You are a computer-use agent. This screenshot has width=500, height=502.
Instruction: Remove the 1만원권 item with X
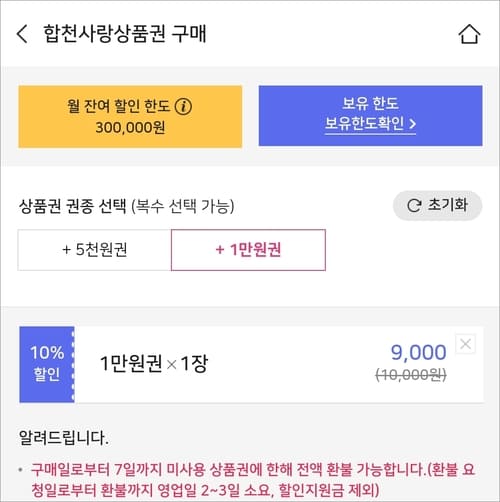click(466, 344)
